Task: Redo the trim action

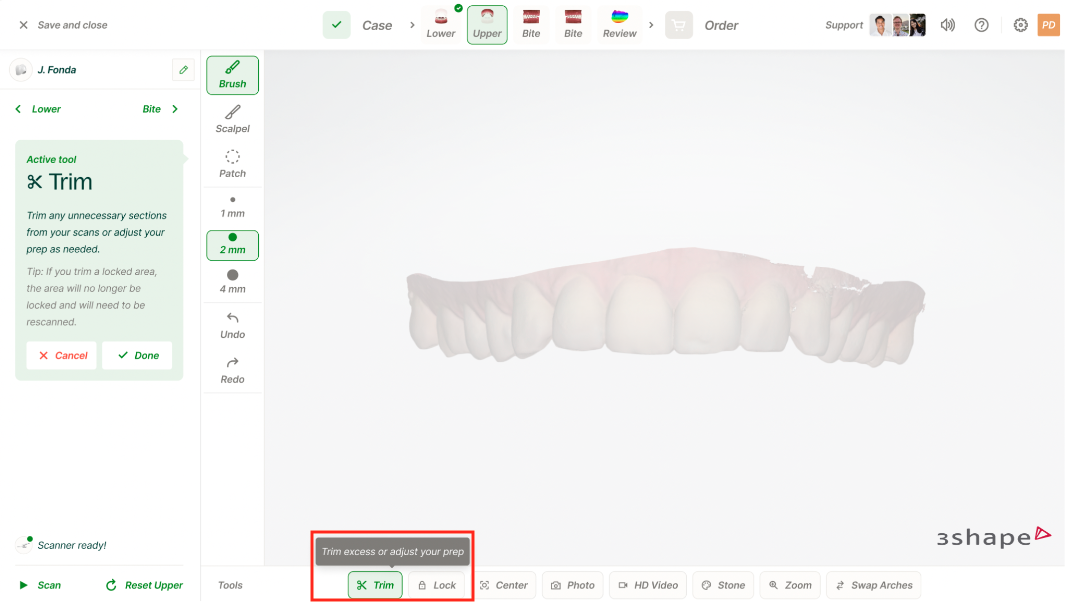Action: tap(232, 370)
